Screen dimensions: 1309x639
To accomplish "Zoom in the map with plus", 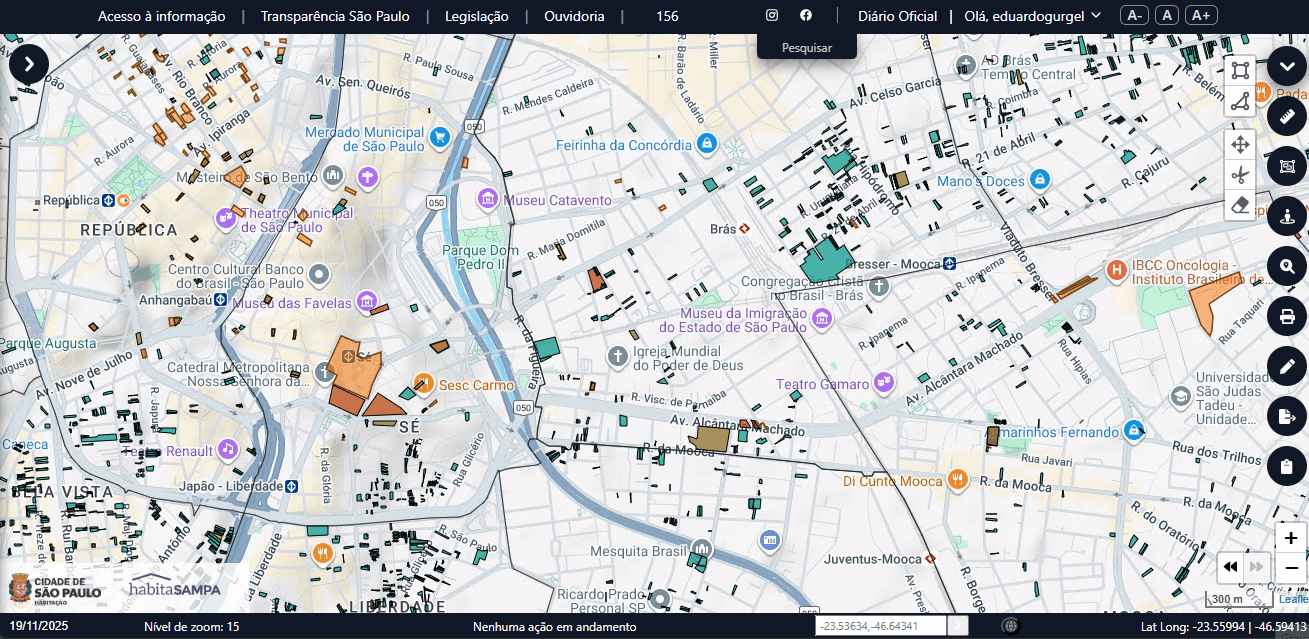I will point(1291,538).
